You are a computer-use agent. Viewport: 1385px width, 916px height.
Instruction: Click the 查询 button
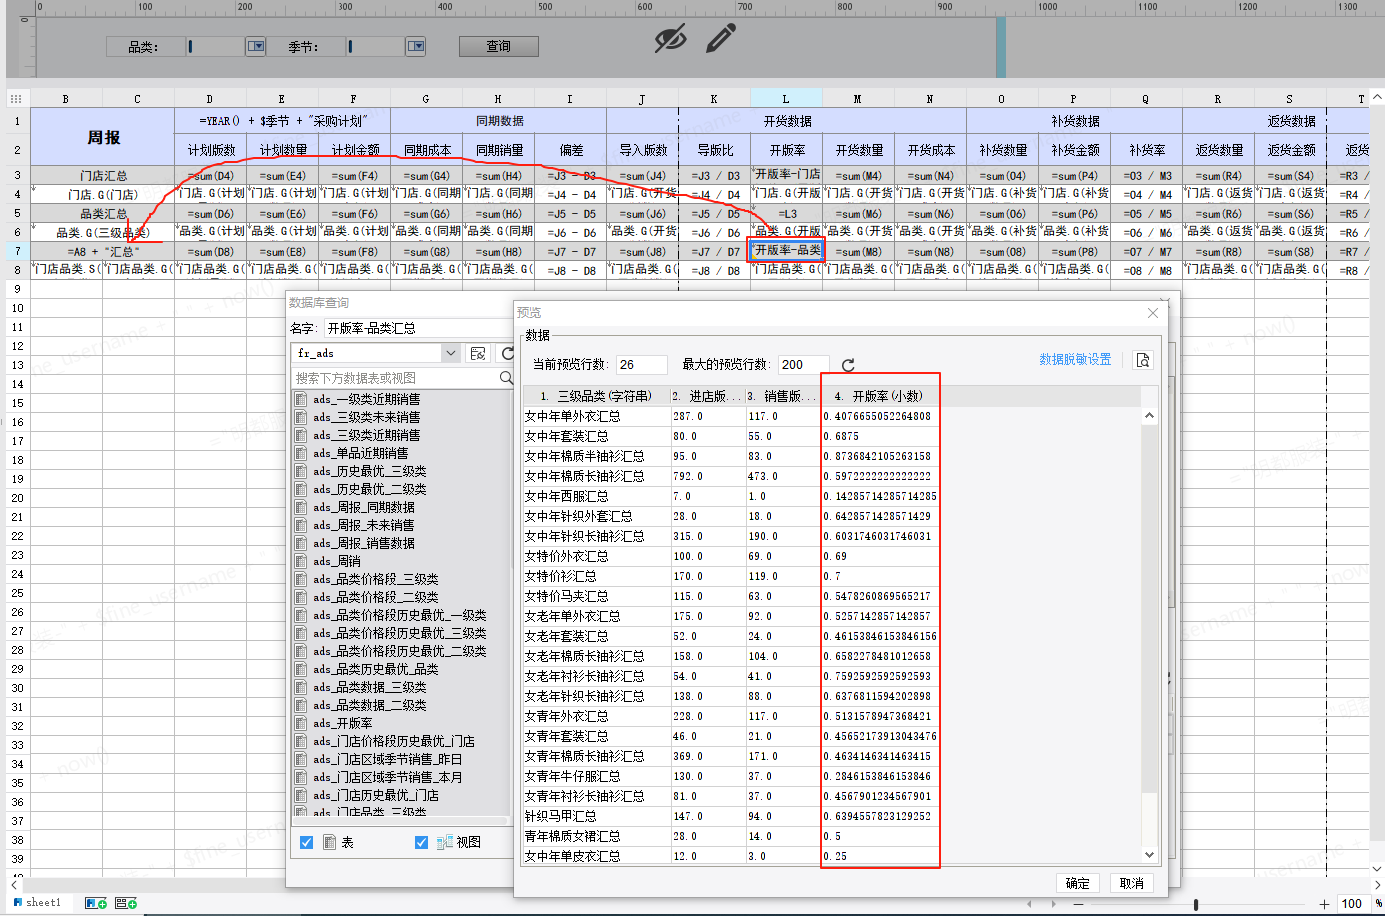(x=499, y=46)
